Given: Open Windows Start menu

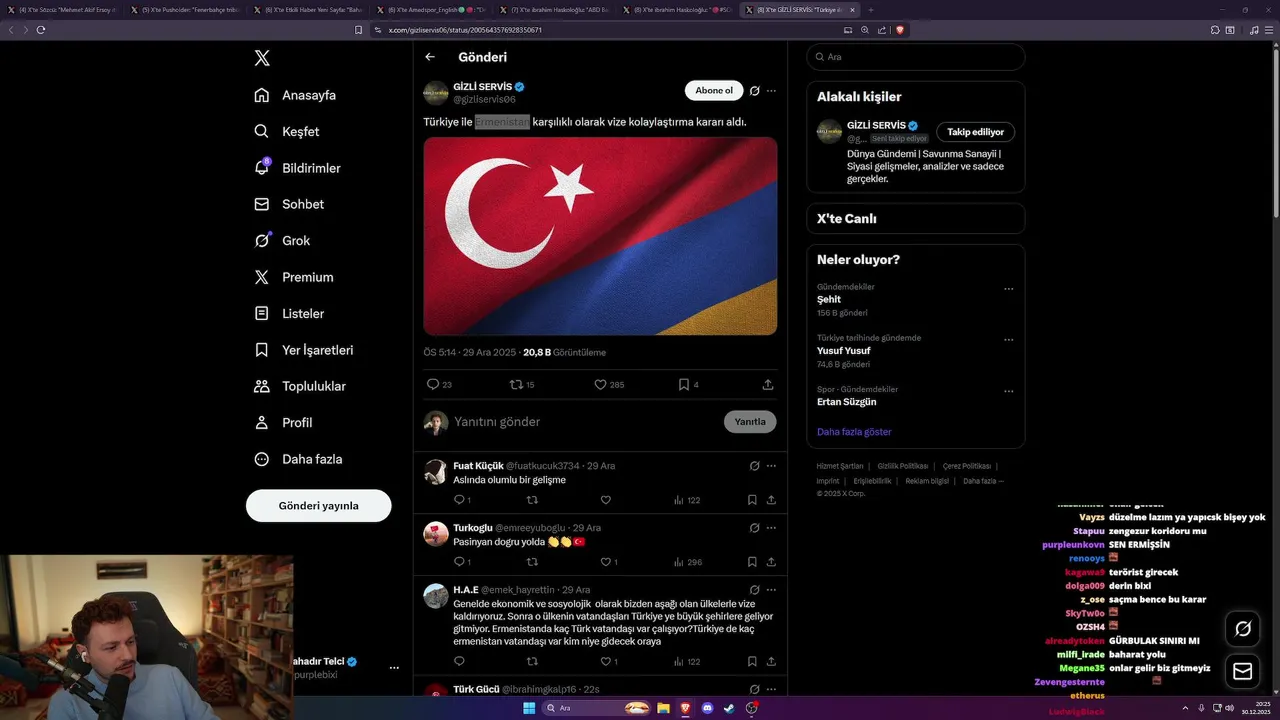Looking at the screenshot, I should coord(529,708).
